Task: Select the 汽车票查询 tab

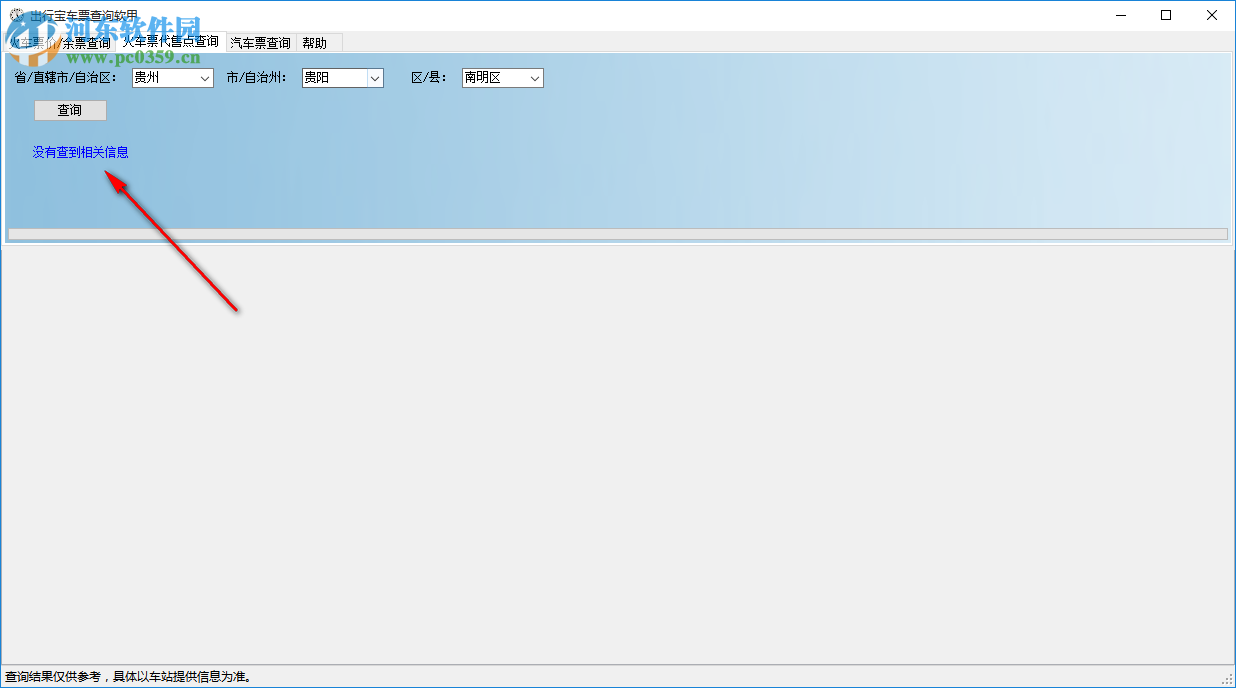Action: [258, 42]
